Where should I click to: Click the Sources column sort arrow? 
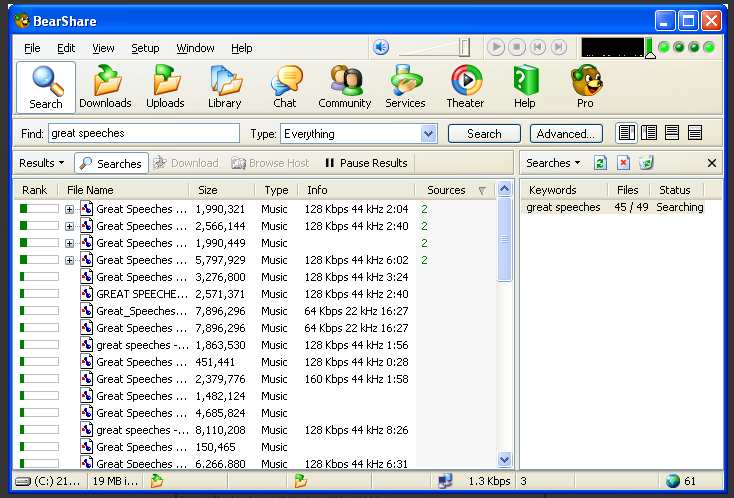pyautogui.click(x=482, y=190)
